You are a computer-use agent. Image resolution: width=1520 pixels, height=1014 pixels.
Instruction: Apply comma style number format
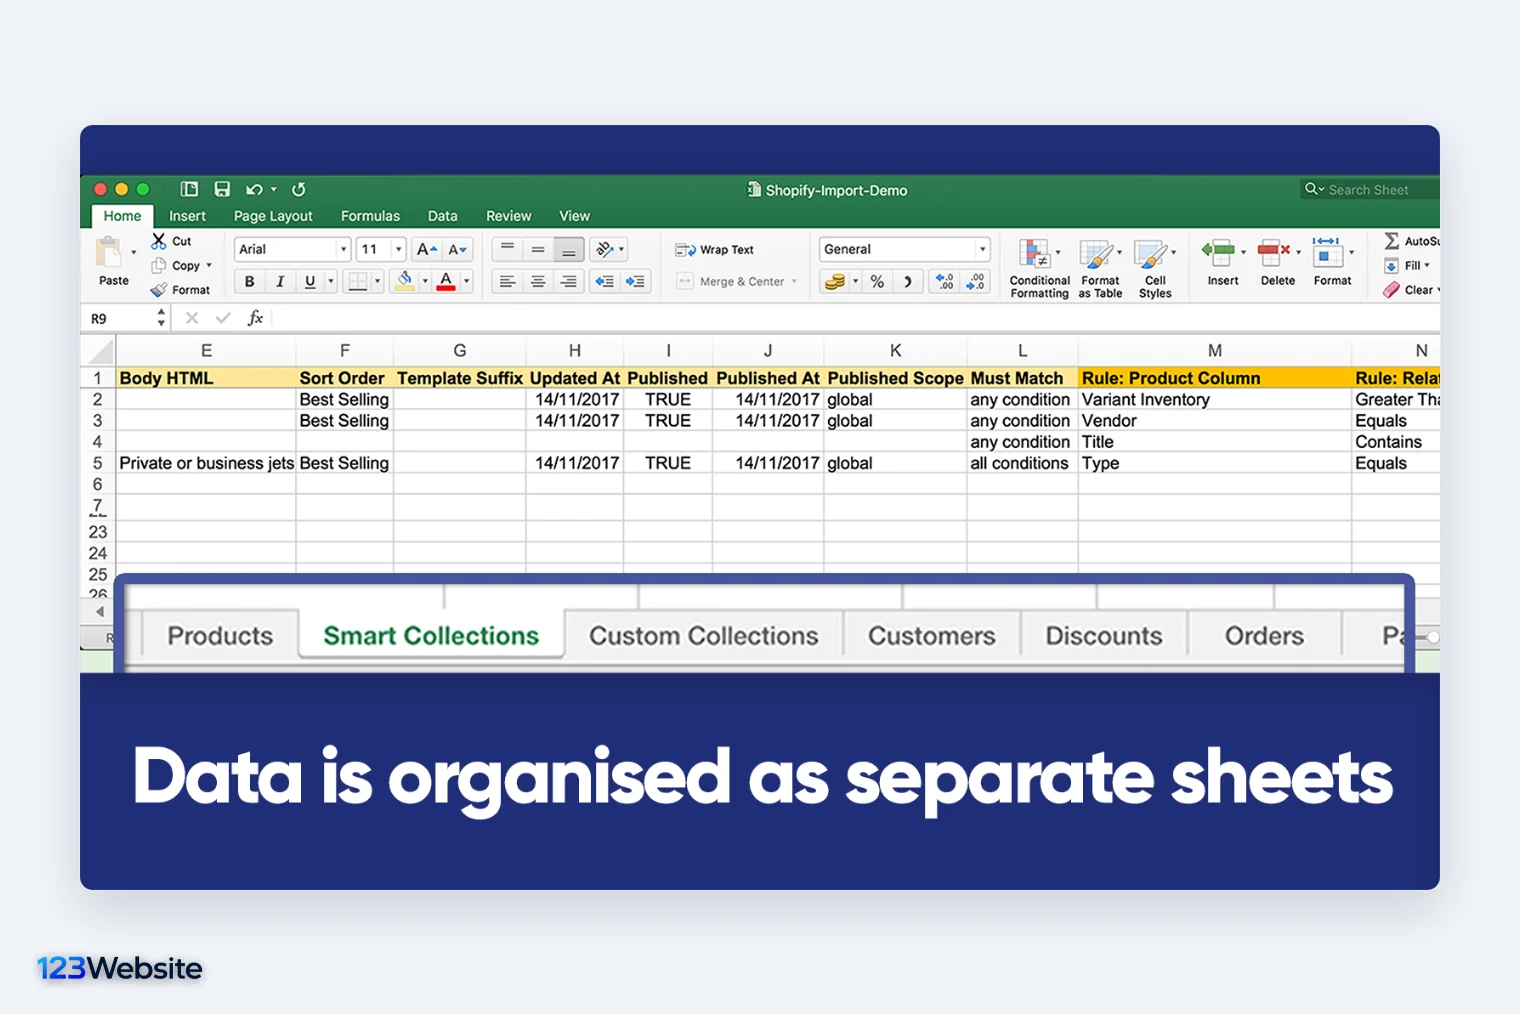tap(908, 282)
